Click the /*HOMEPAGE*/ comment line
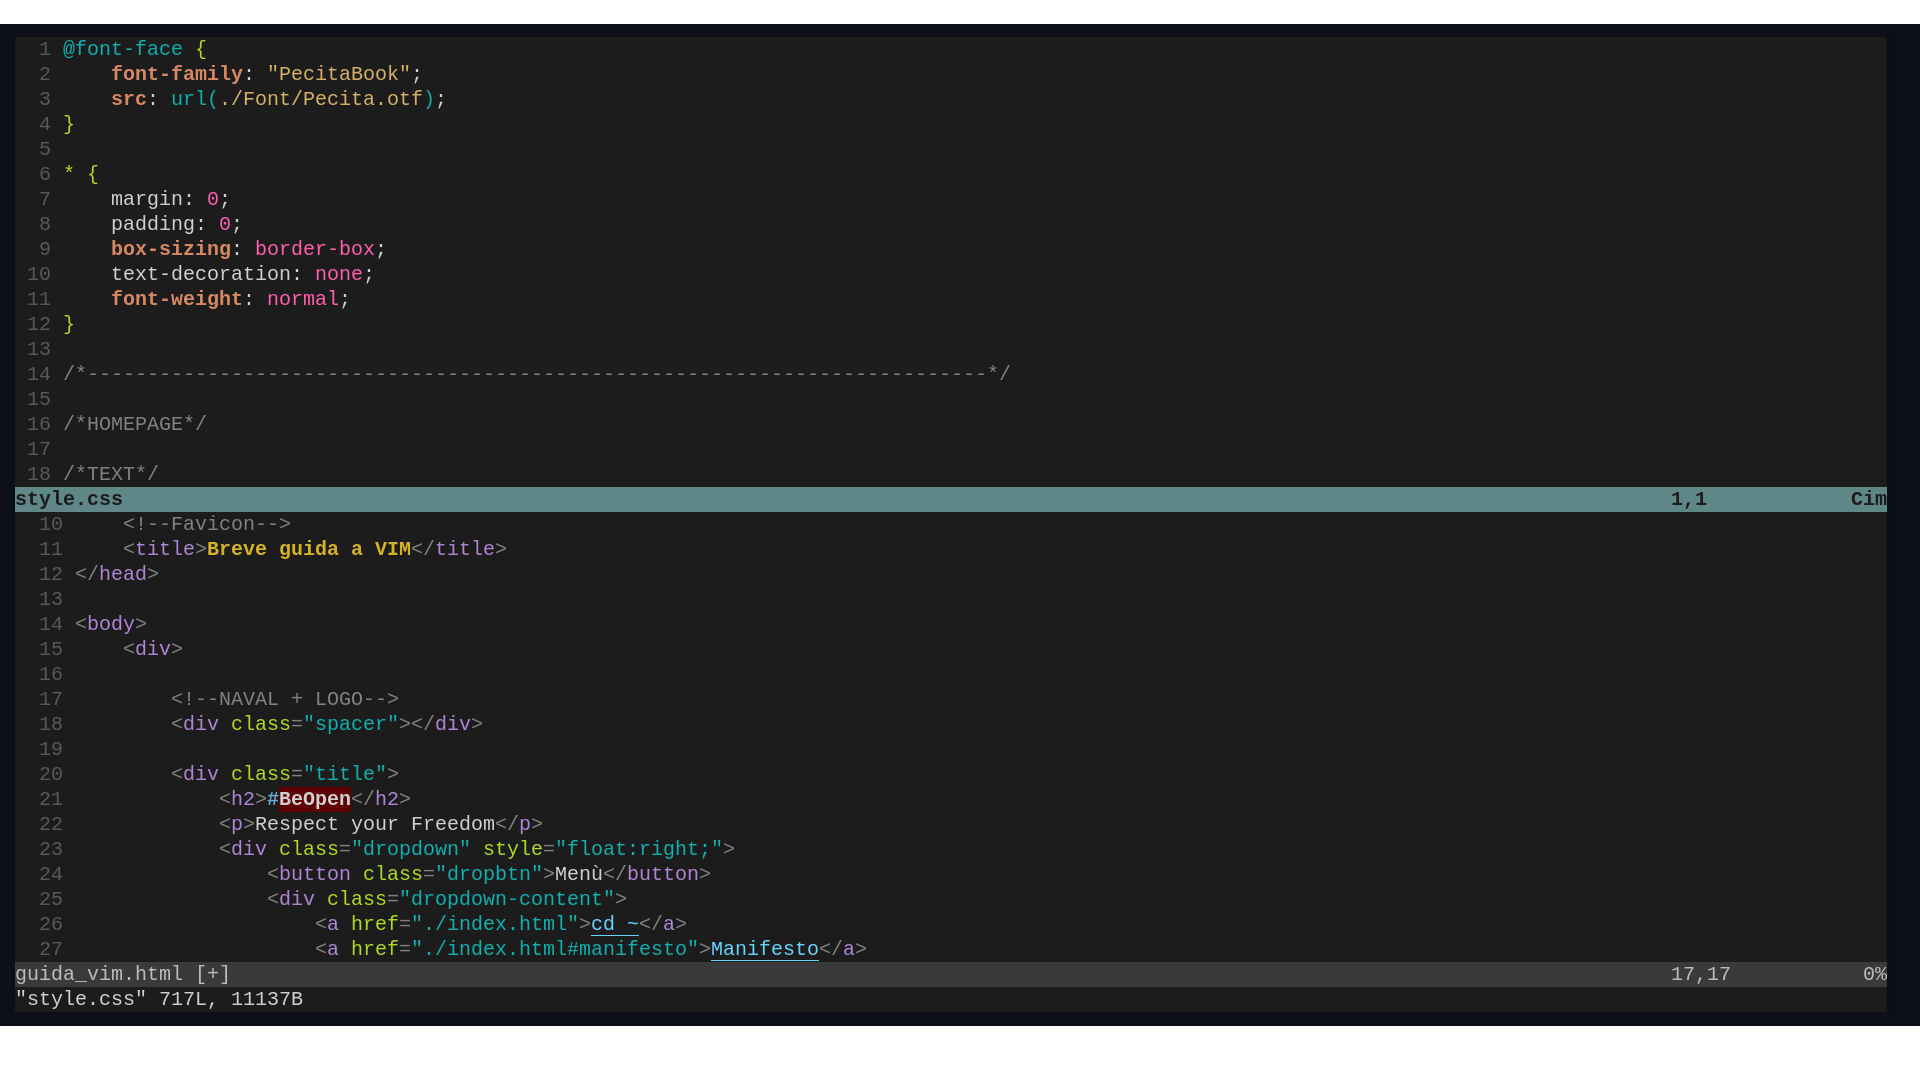The height and width of the screenshot is (1080, 1920). point(135,424)
